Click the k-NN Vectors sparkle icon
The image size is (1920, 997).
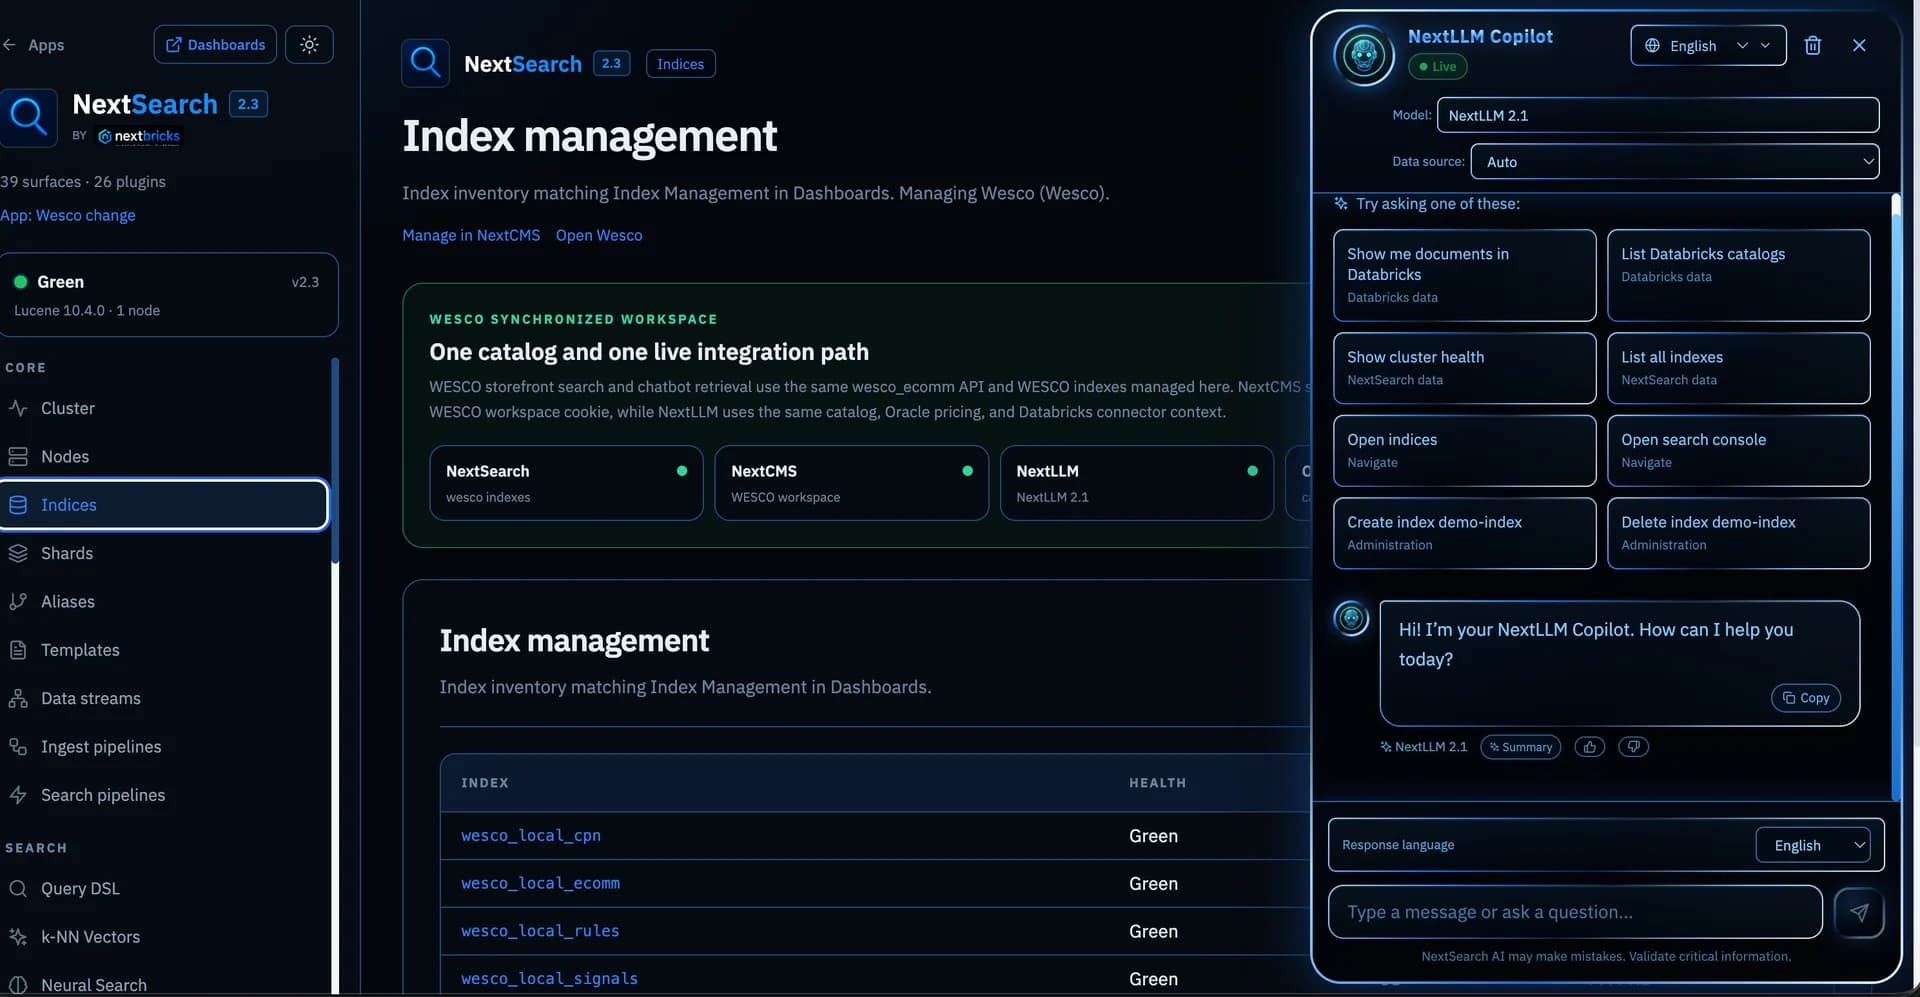18,937
